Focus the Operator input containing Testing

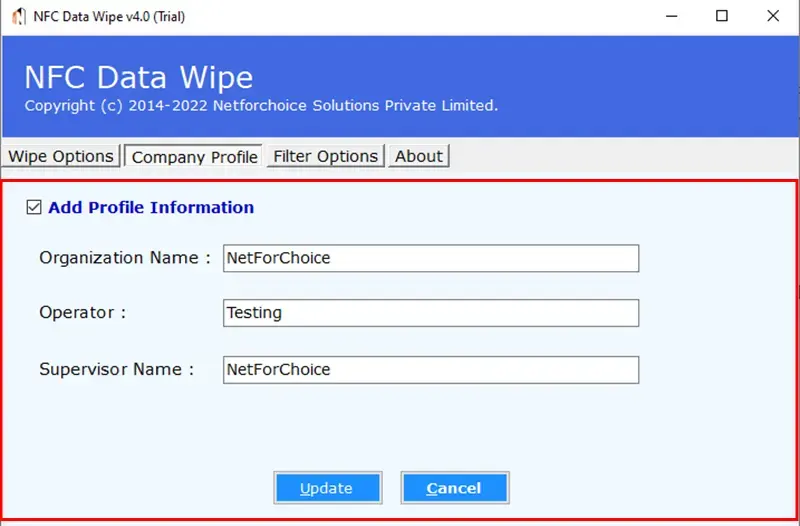coord(430,313)
